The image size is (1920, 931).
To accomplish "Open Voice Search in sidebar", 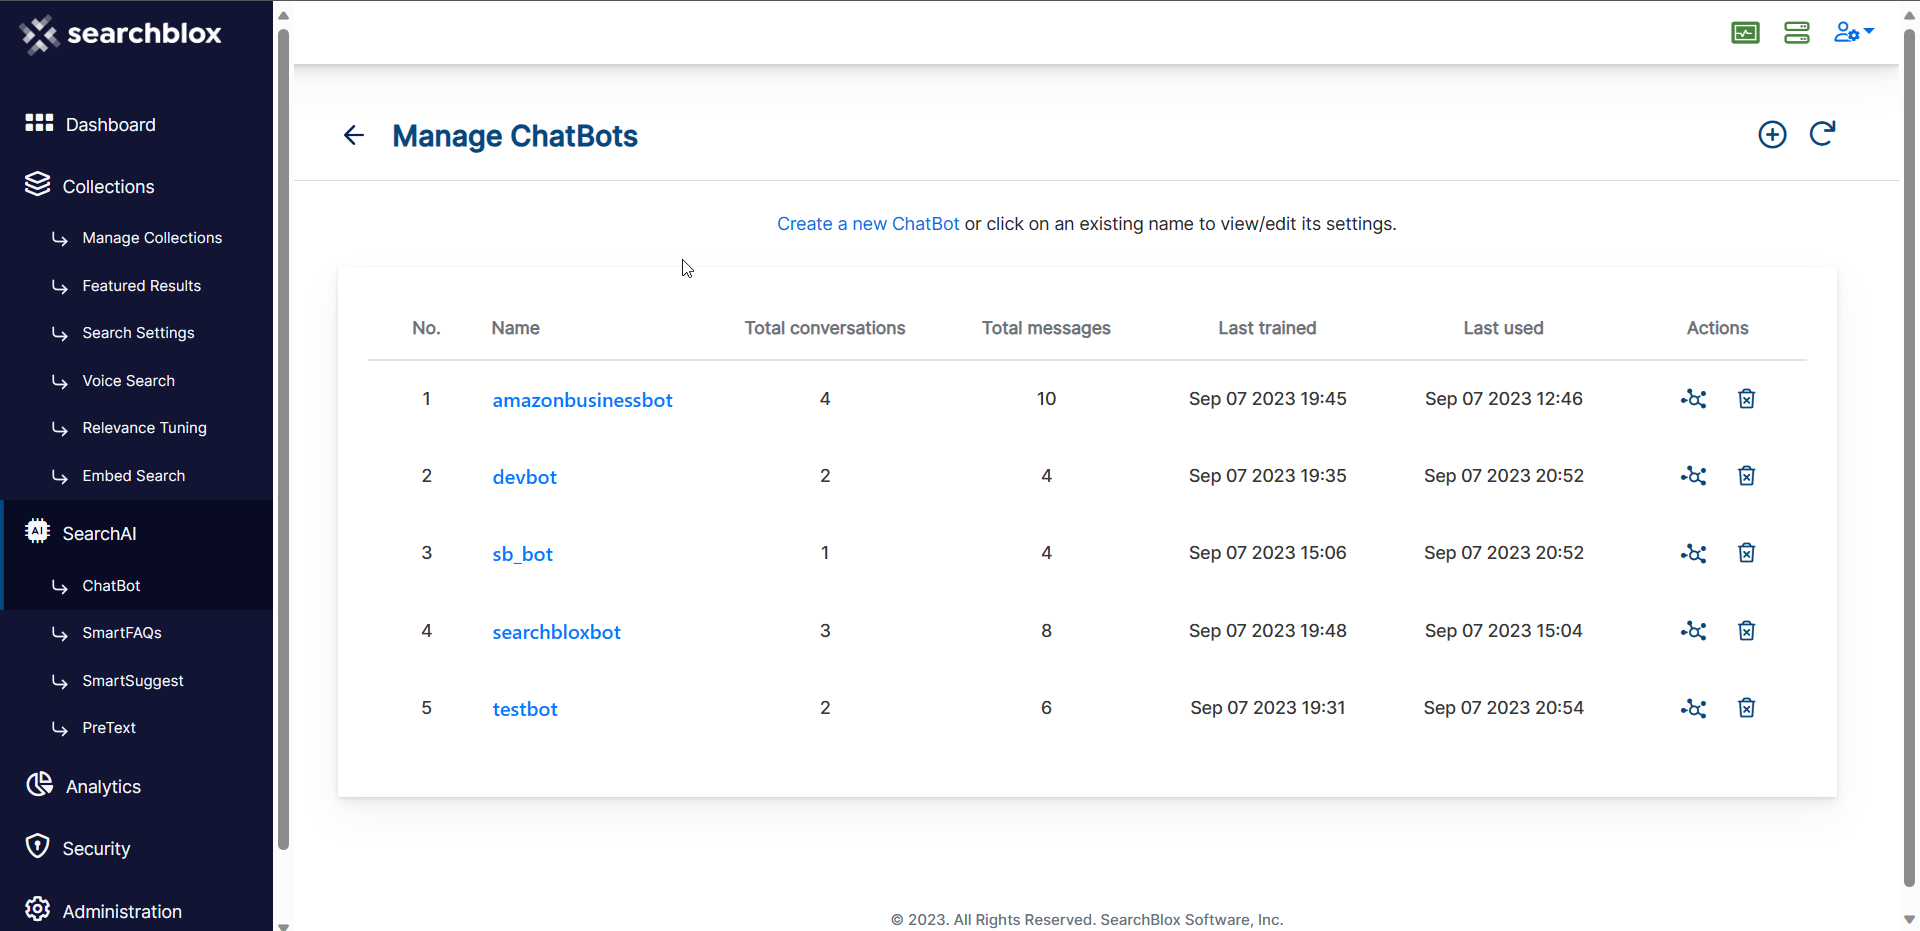I will pyautogui.click(x=128, y=381).
